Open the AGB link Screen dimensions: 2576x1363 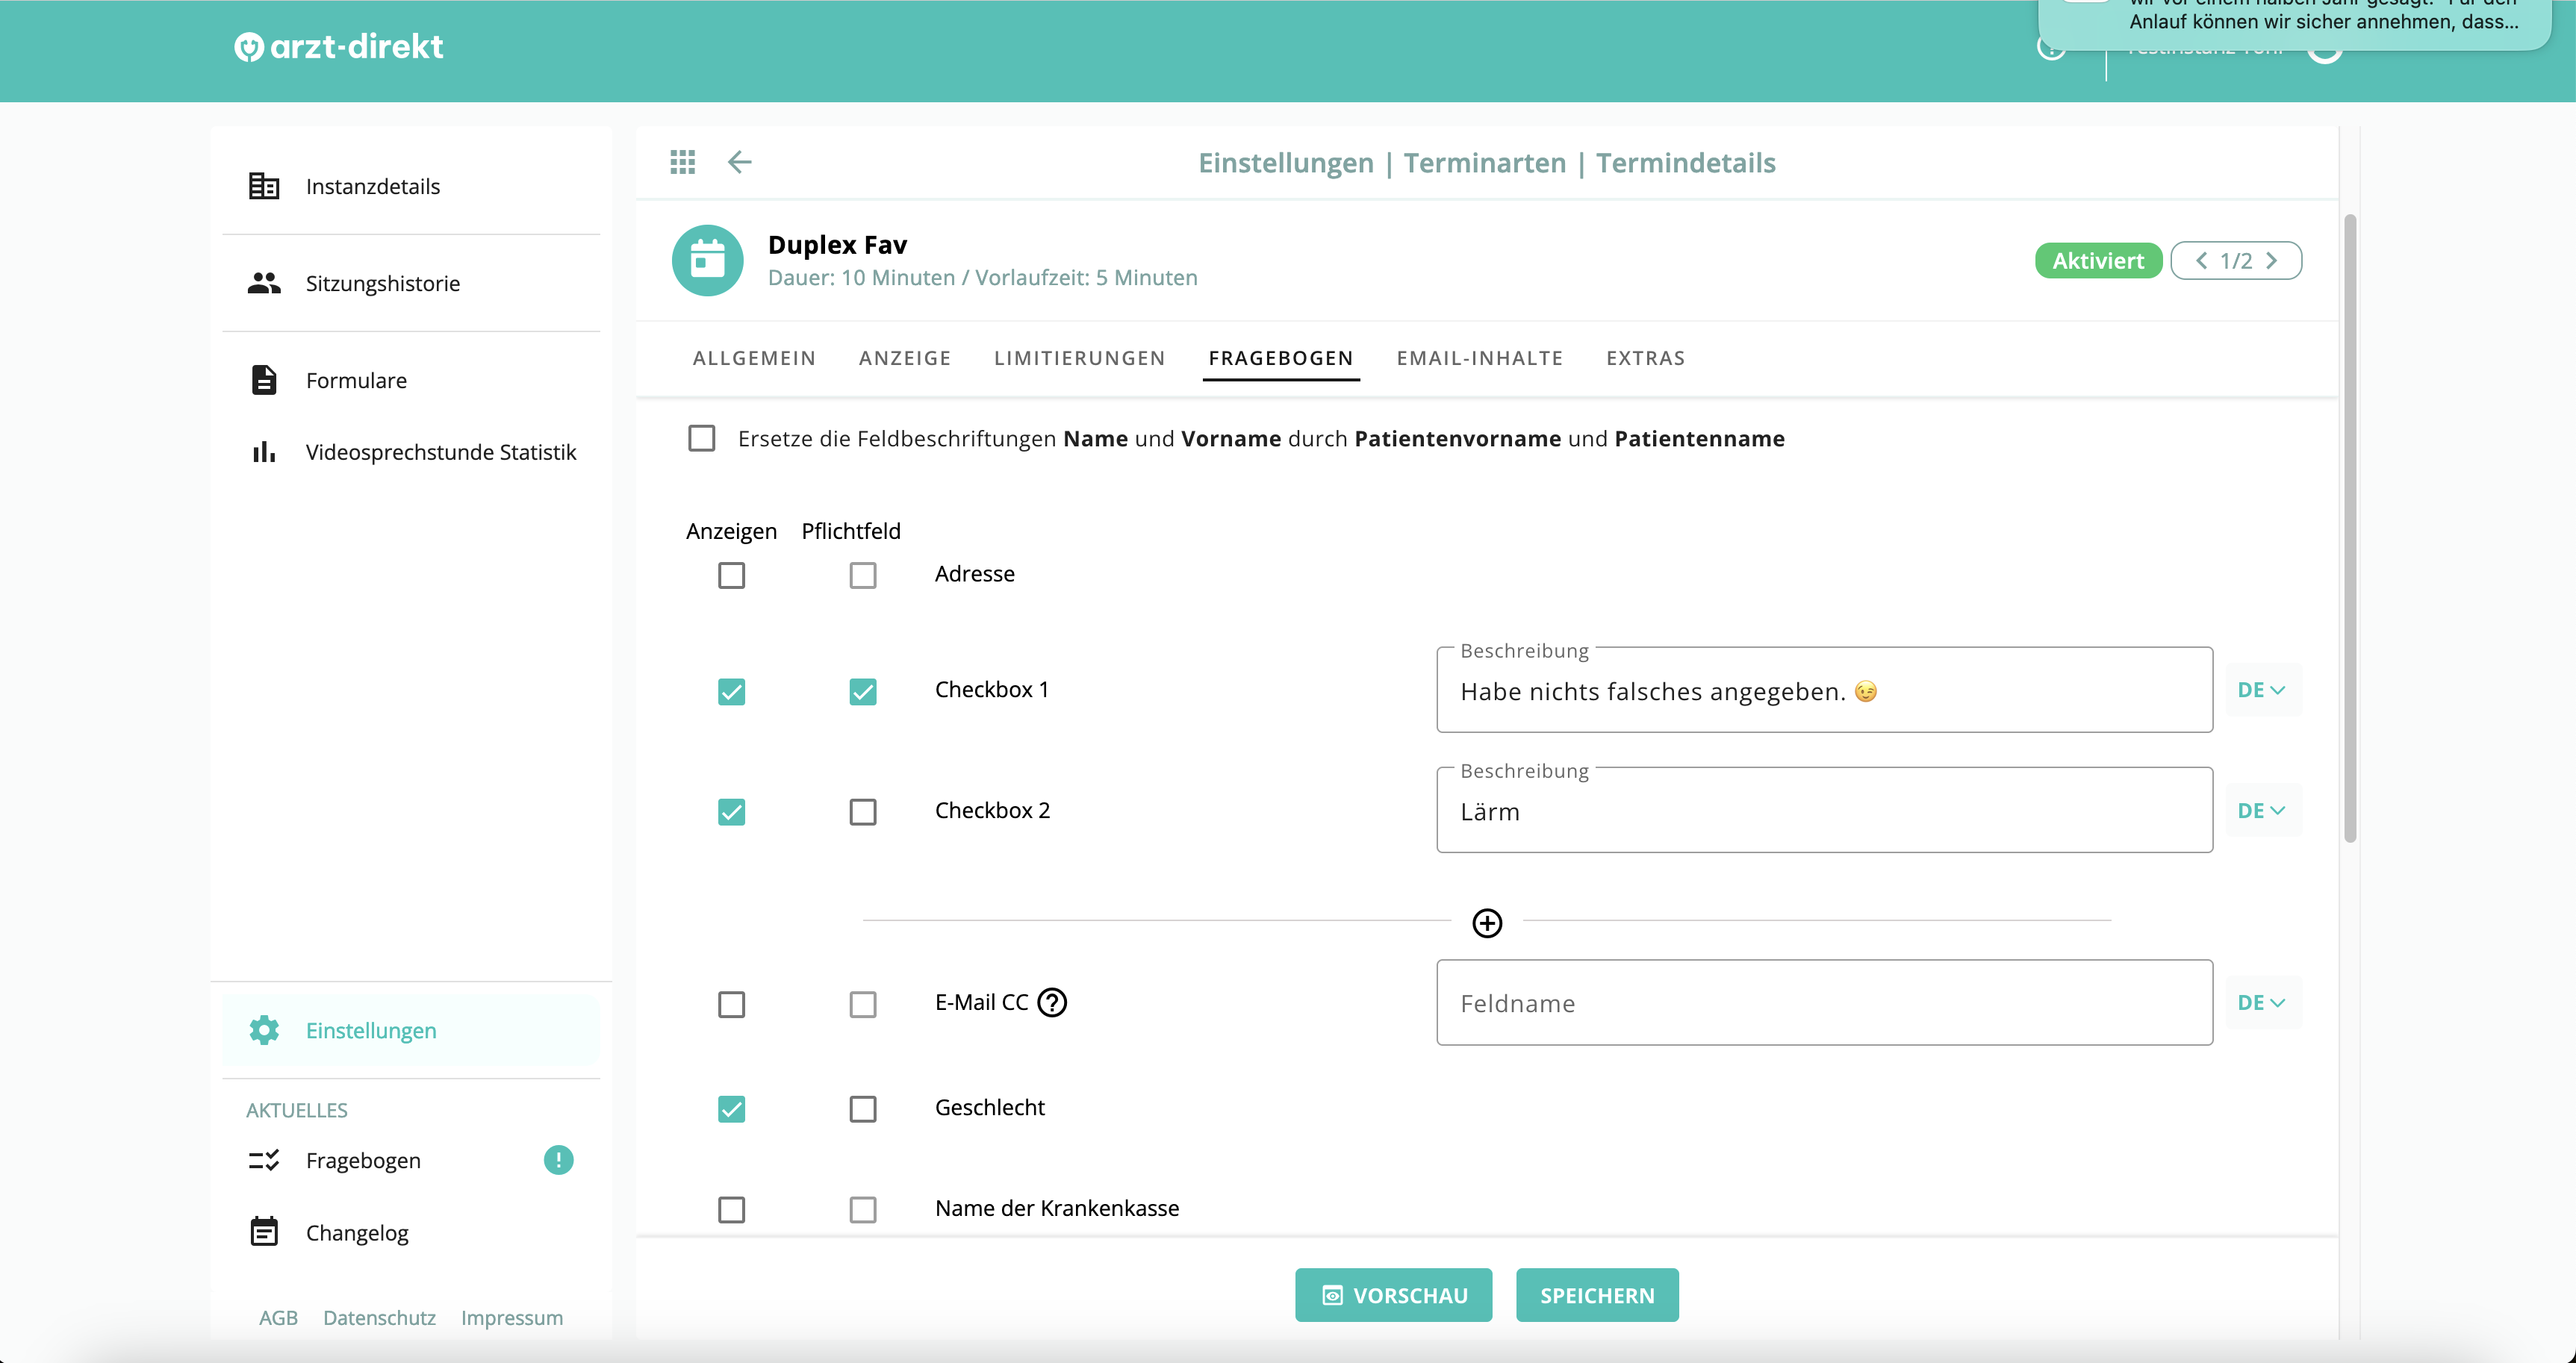pyautogui.click(x=278, y=1317)
